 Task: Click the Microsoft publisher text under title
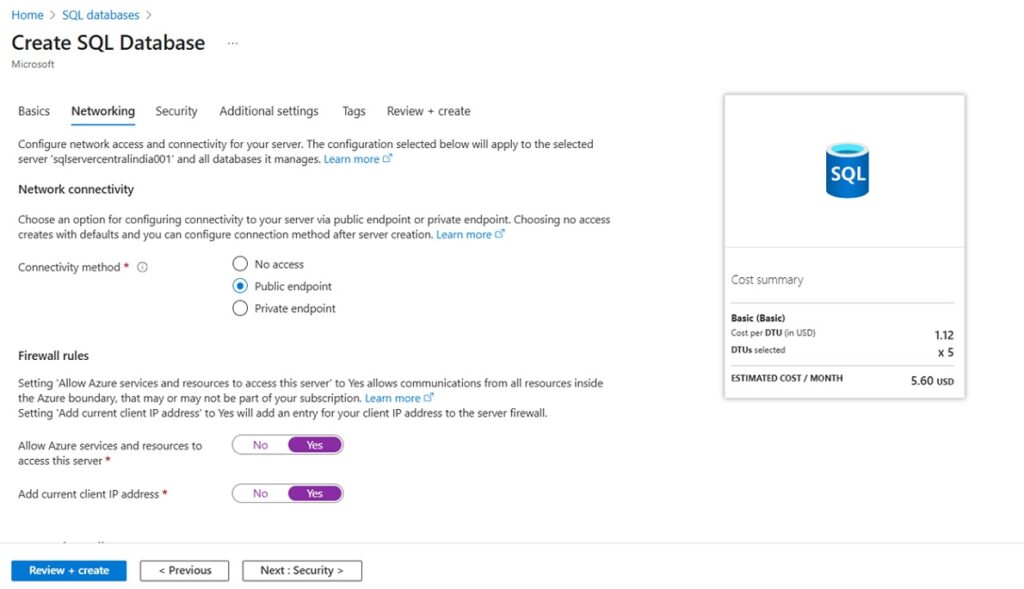coord(33,64)
